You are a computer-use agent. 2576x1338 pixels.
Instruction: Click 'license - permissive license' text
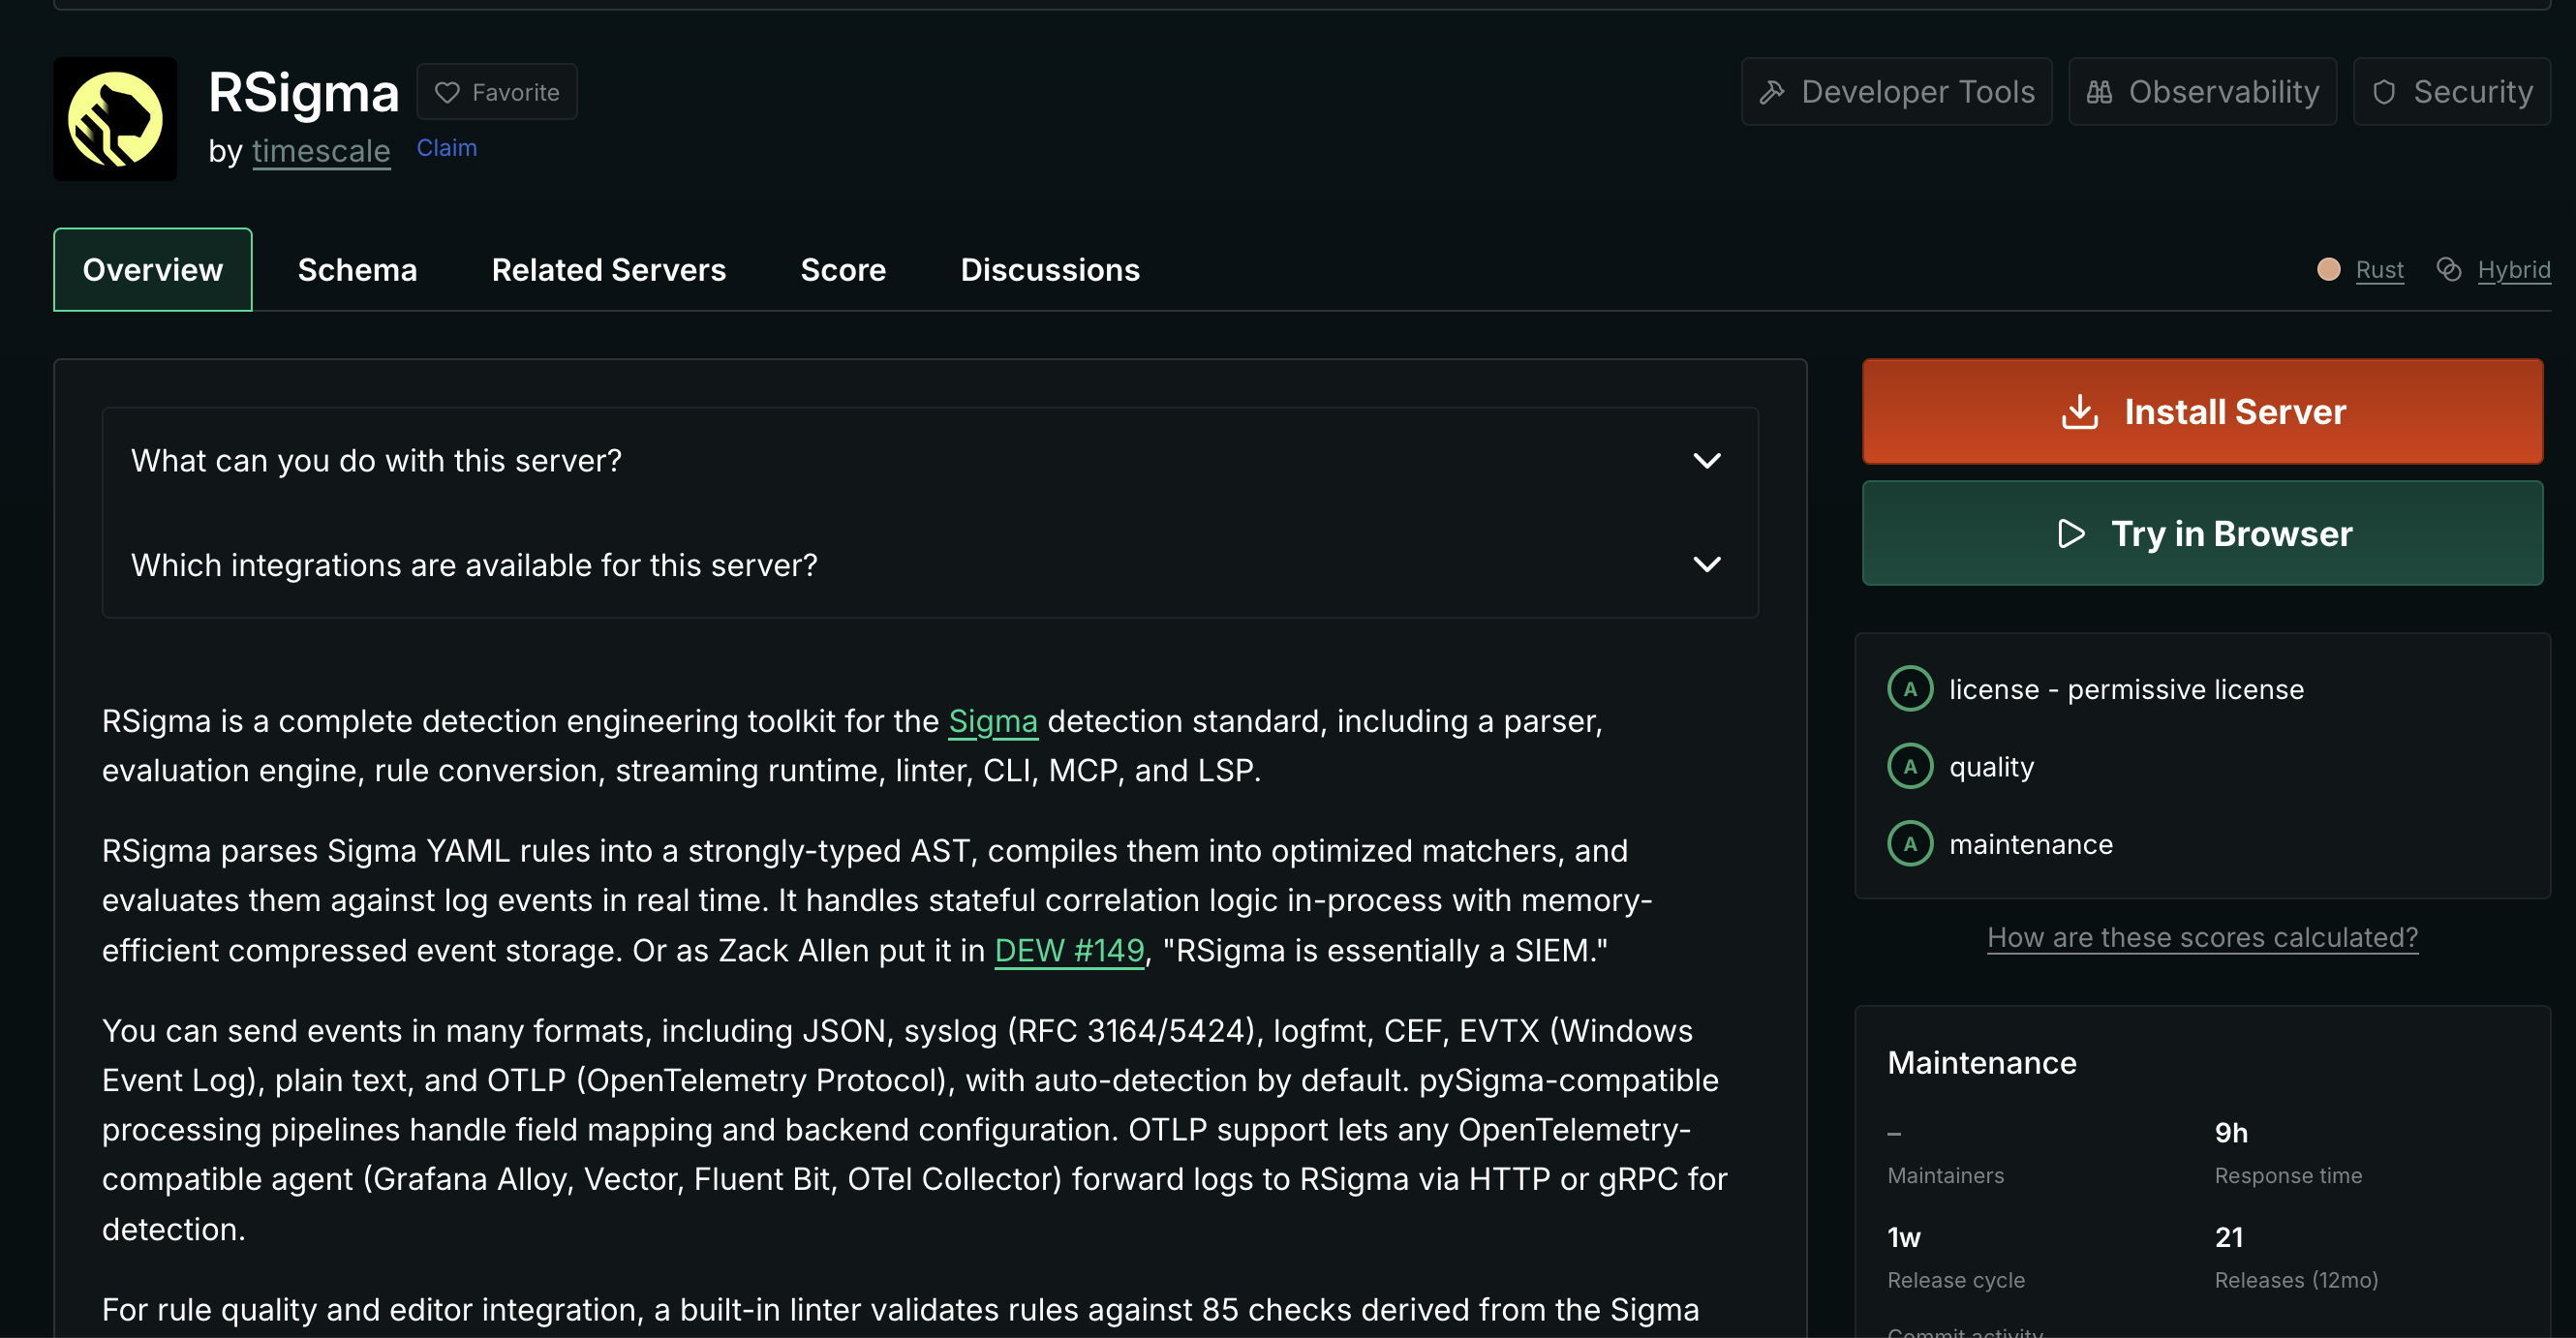pos(2126,689)
